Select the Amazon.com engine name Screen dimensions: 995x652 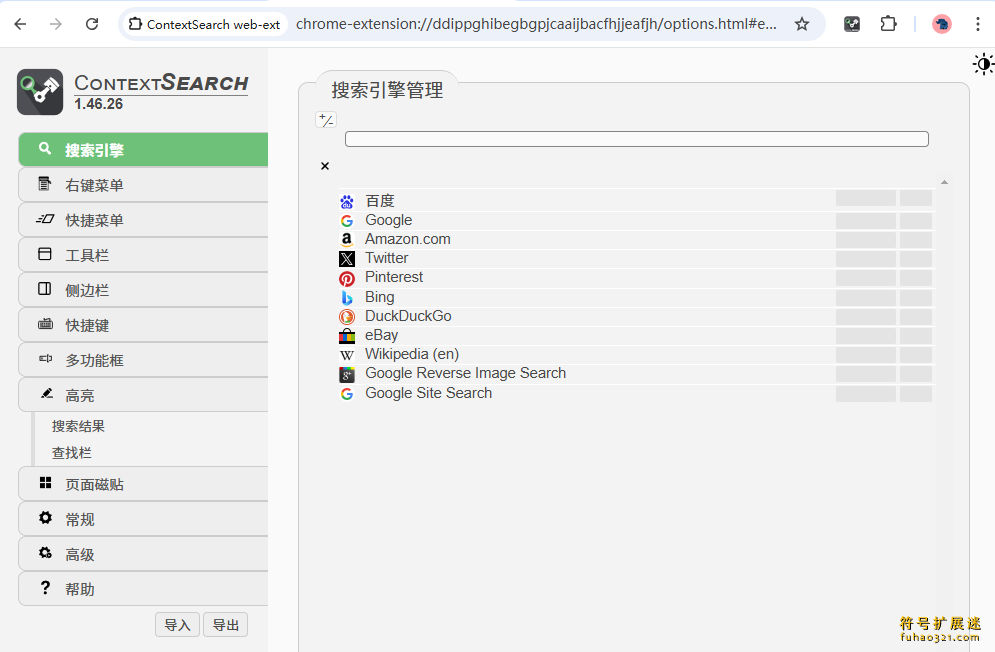[407, 239]
